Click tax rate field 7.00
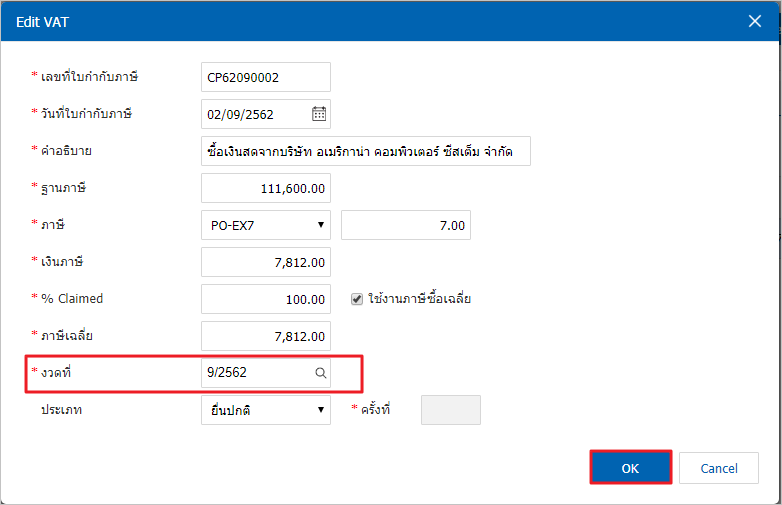Viewport: 782px width, 505px height. click(406, 225)
